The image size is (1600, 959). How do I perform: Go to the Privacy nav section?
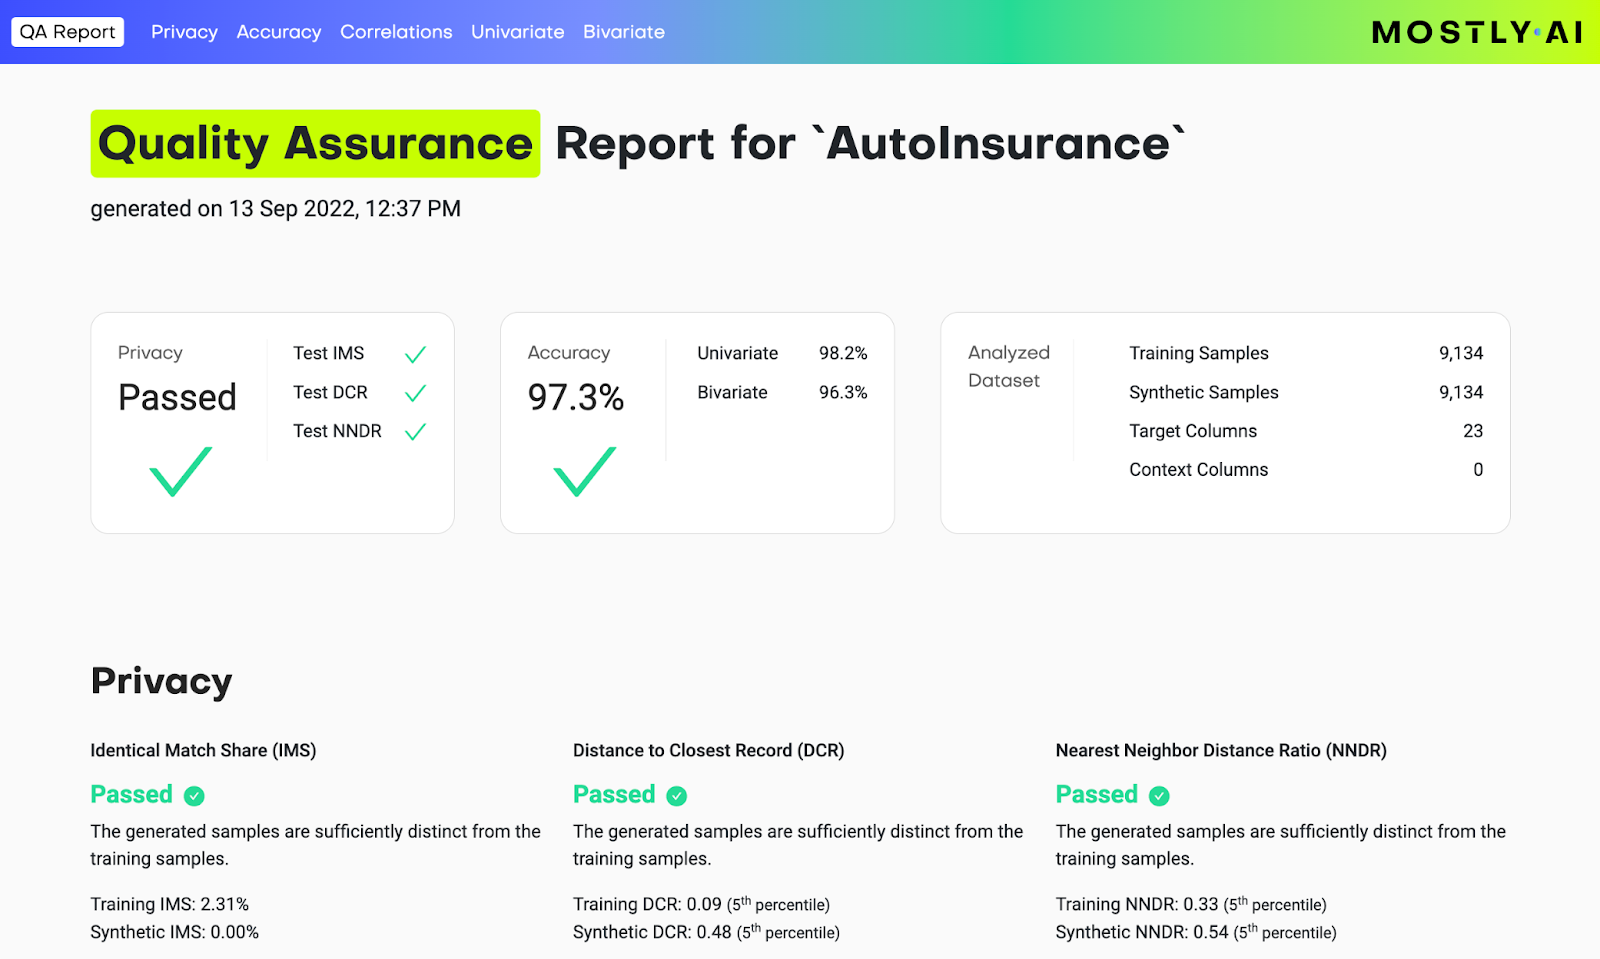184,32
